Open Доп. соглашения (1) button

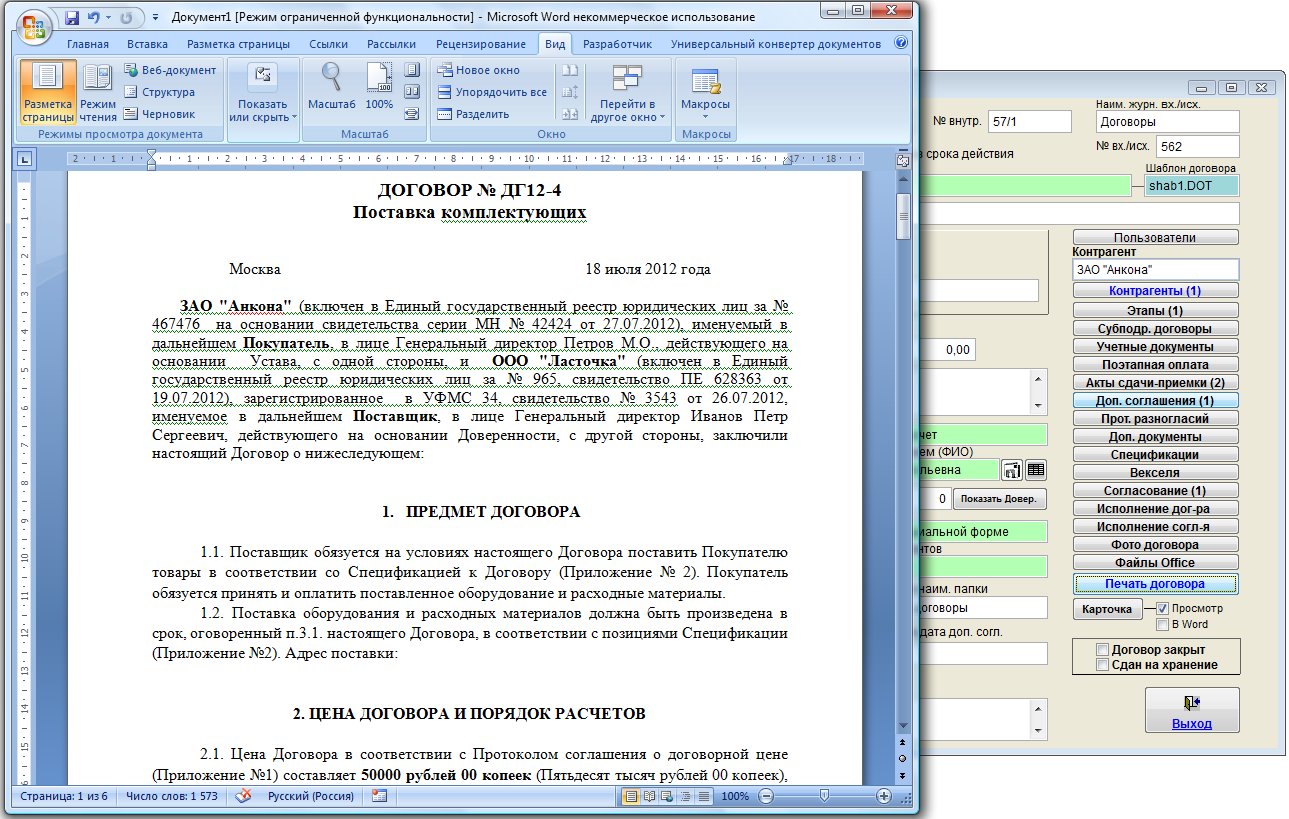pyautogui.click(x=1155, y=400)
